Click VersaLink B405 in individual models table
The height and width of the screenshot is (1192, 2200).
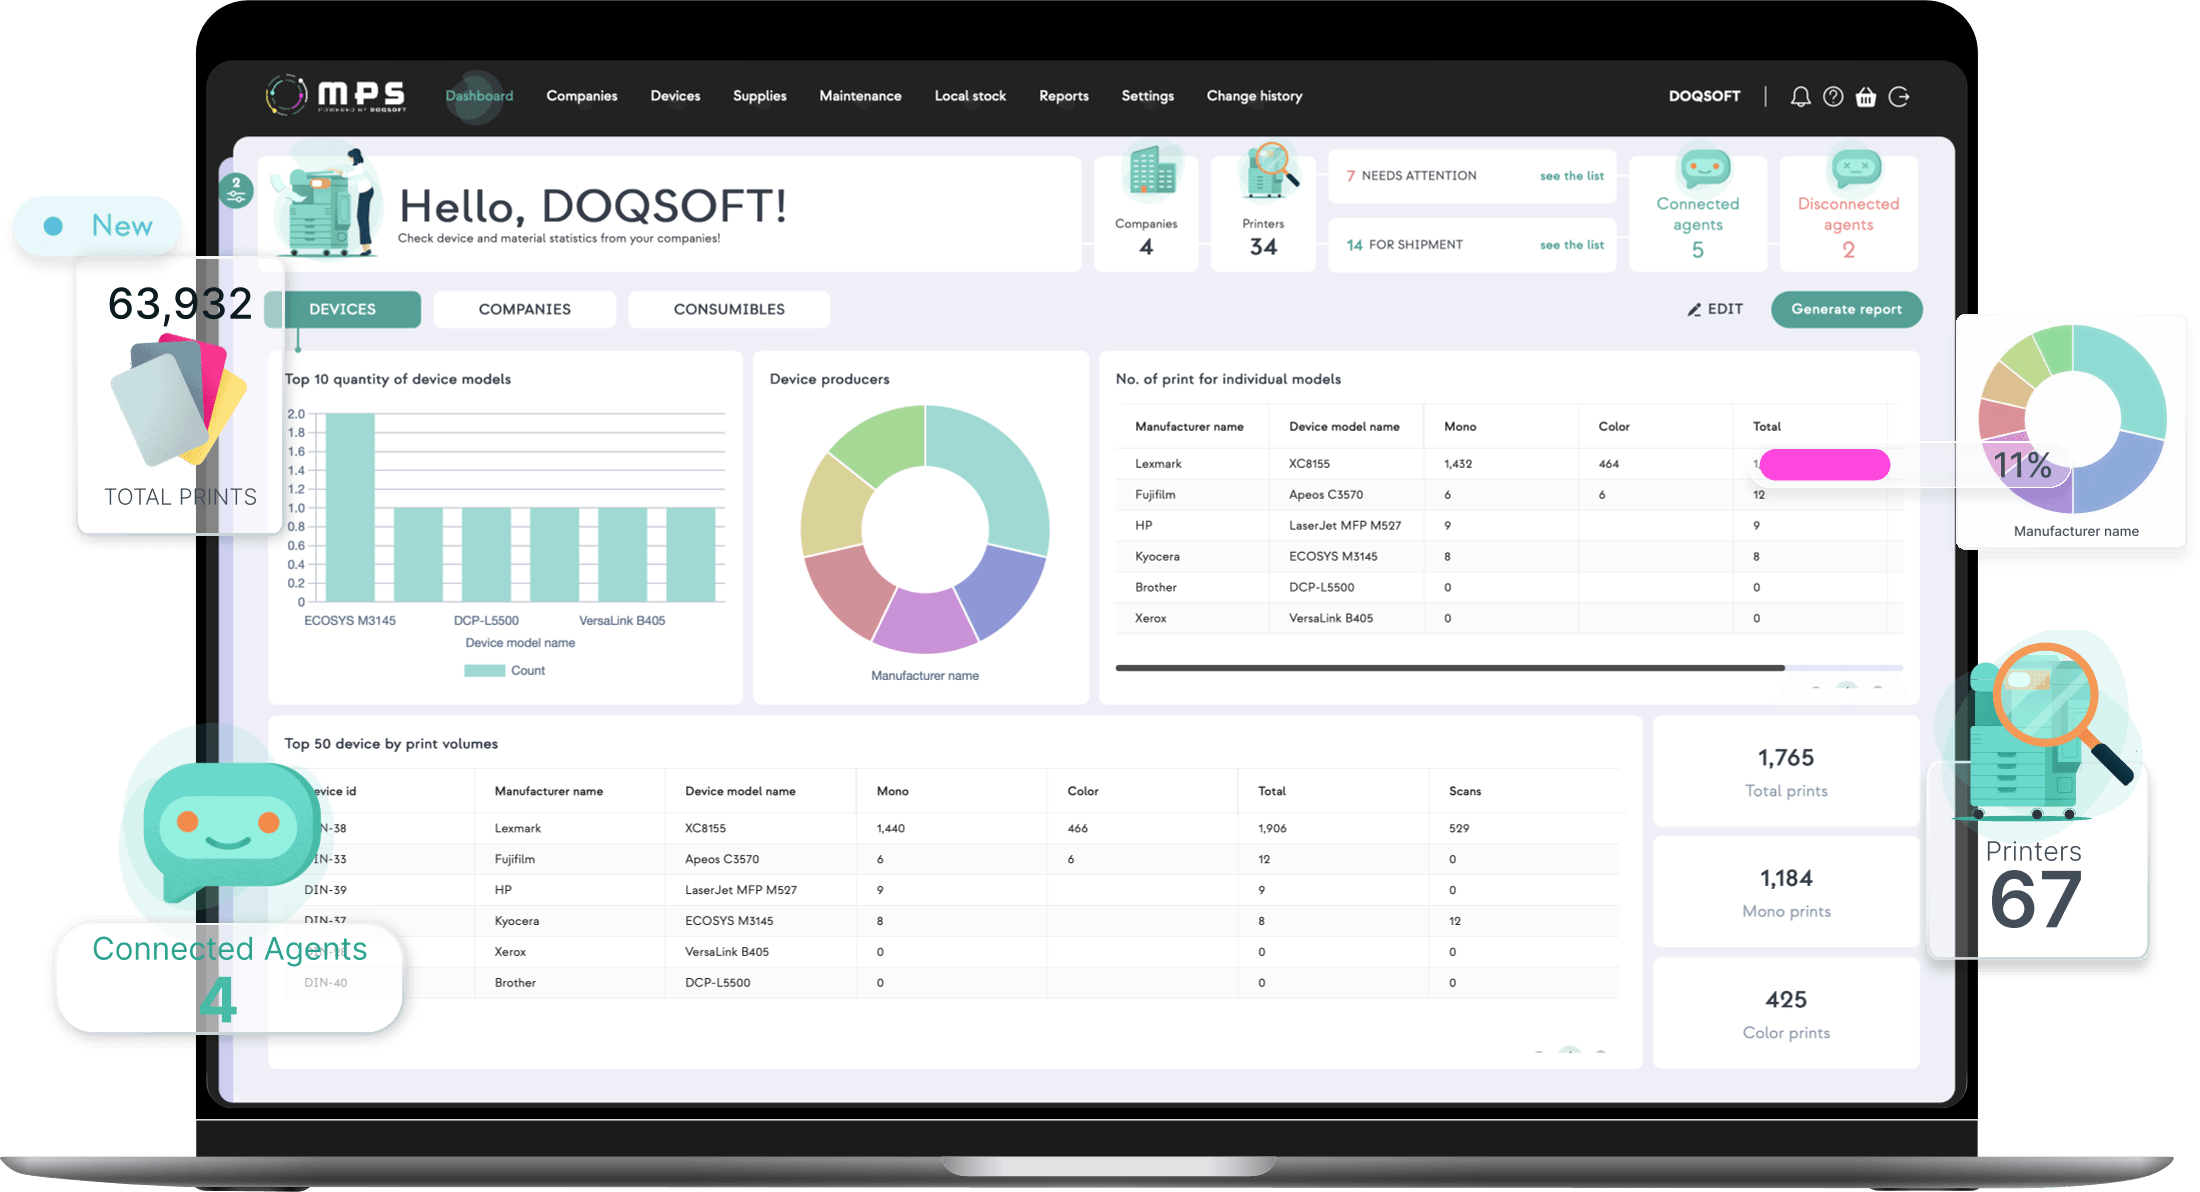click(1331, 619)
